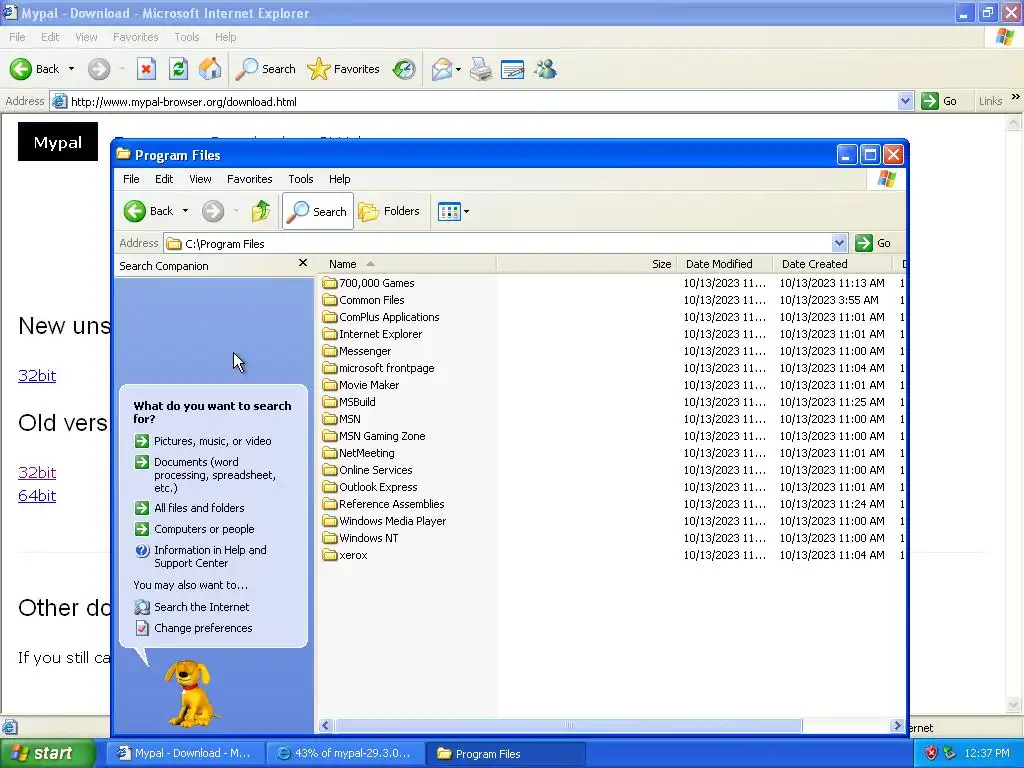Click Refresh in Internet Explorer toolbar

coord(178,69)
